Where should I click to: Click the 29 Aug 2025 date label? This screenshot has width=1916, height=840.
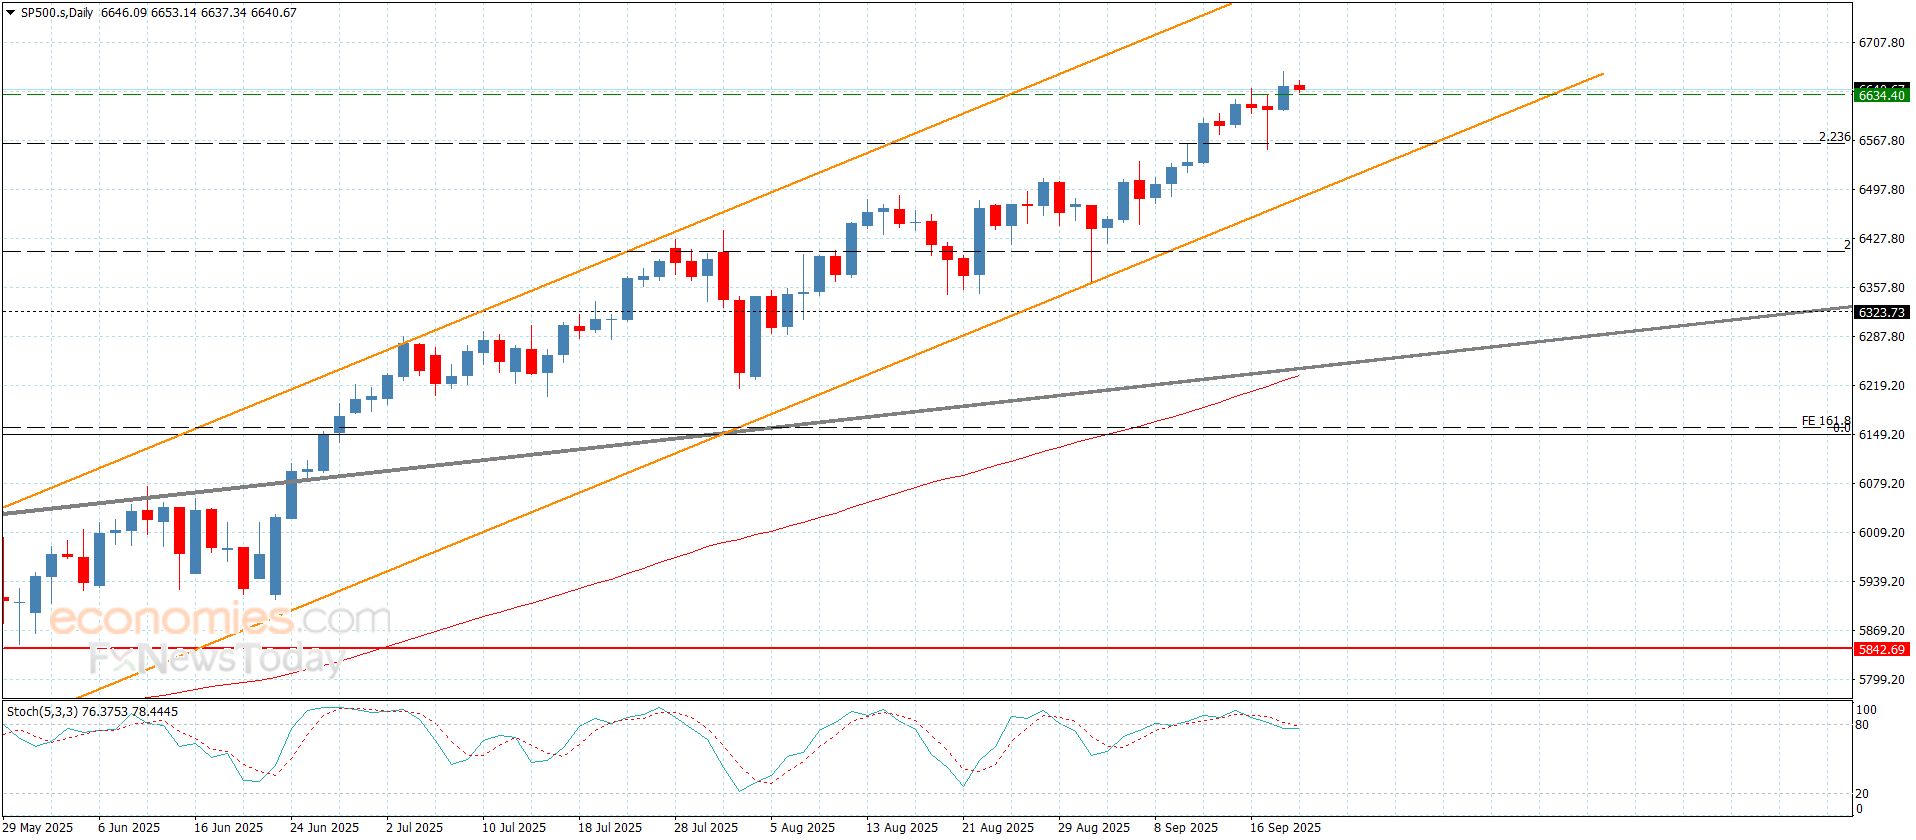[1094, 828]
